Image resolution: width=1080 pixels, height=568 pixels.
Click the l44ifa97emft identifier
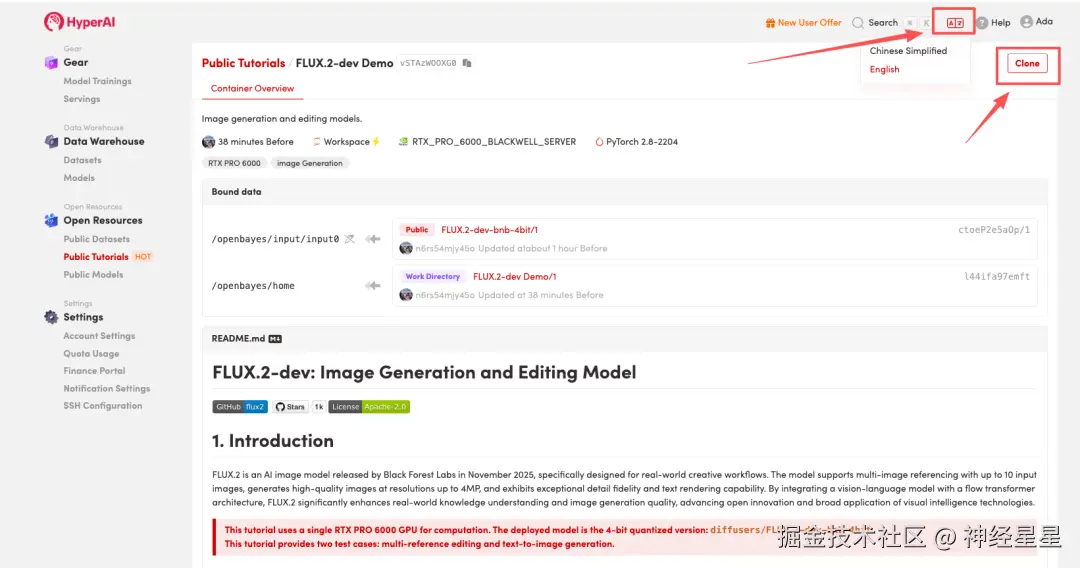[x=997, y=277]
